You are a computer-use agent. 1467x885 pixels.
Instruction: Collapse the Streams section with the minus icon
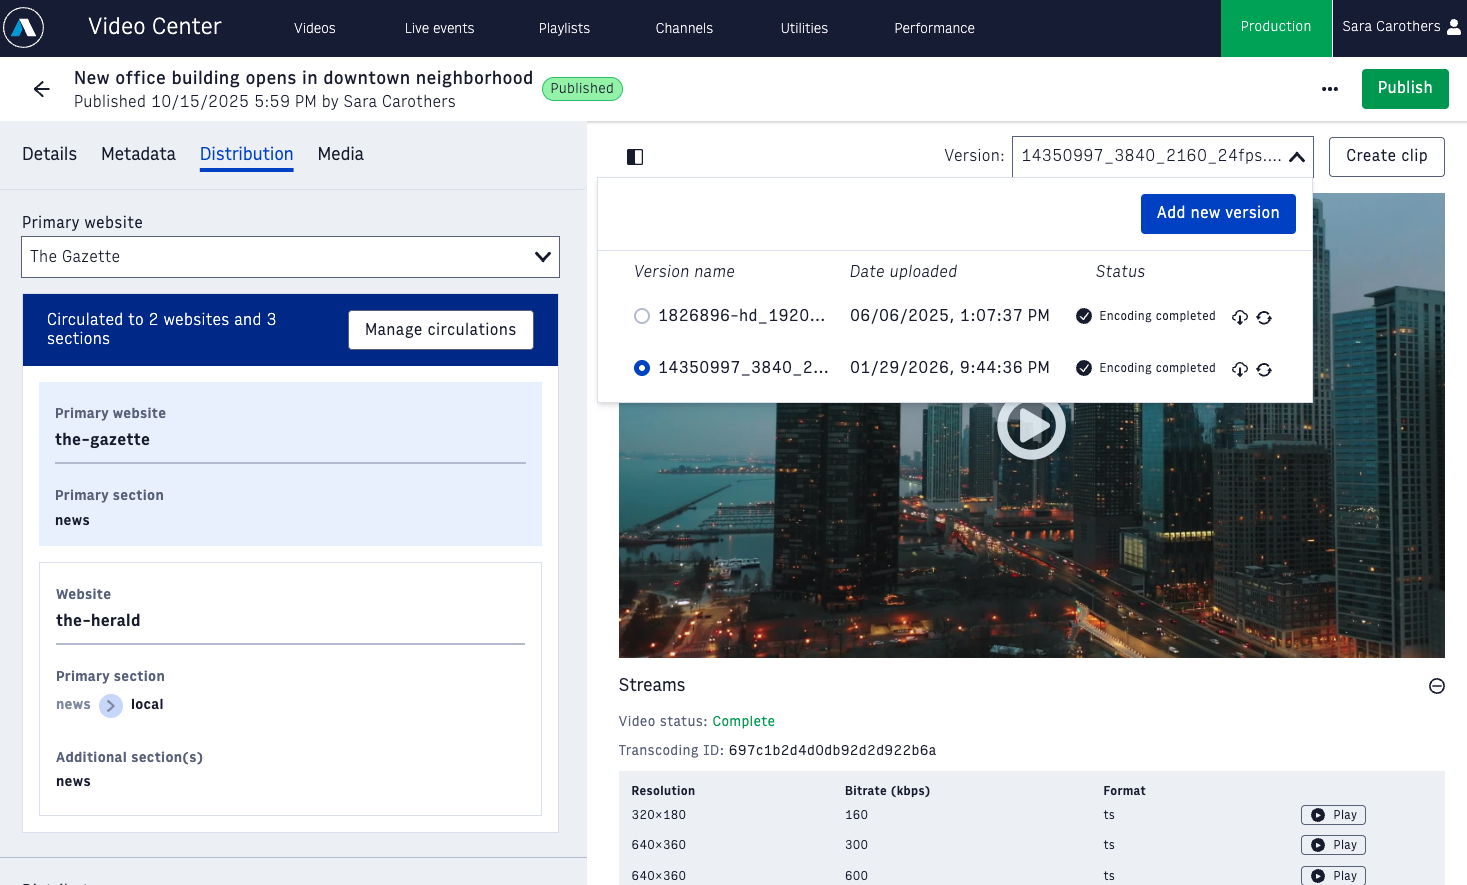pyautogui.click(x=1437, y=686)
